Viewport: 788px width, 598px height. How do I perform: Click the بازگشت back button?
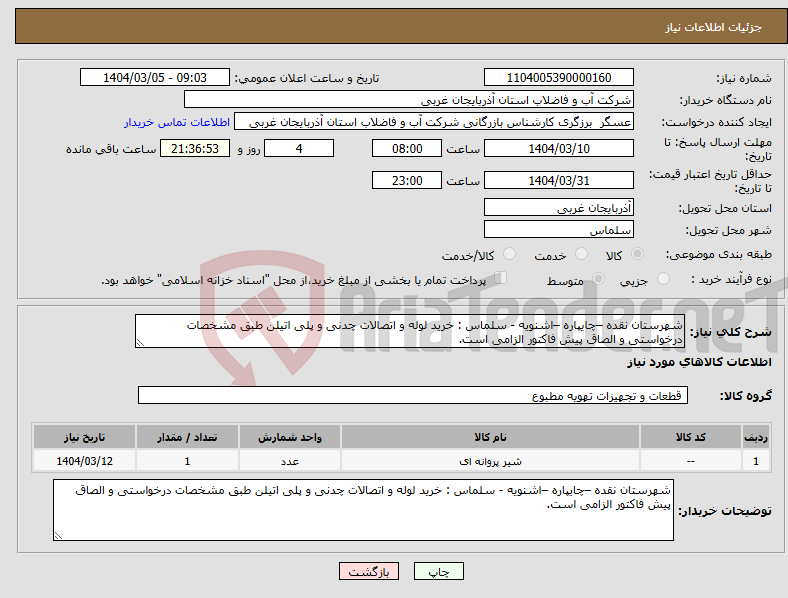pyautogui.click(x=369, y=571)
